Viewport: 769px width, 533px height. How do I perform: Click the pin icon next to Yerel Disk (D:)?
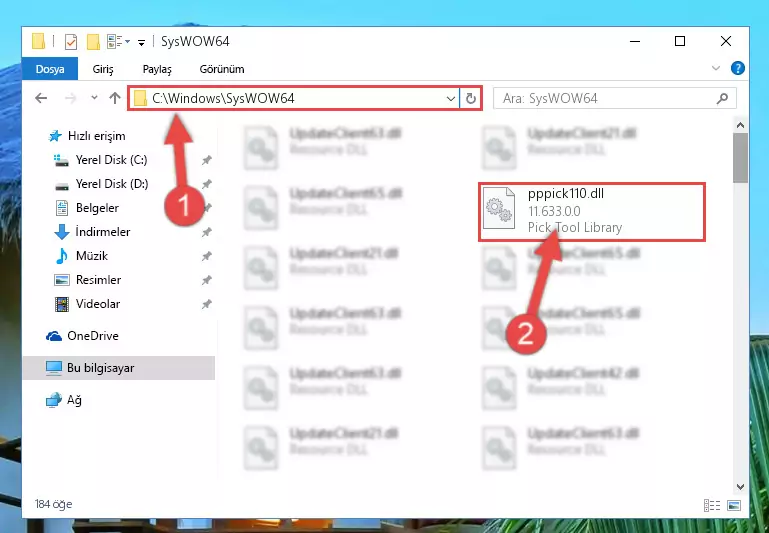pos(206,184)
